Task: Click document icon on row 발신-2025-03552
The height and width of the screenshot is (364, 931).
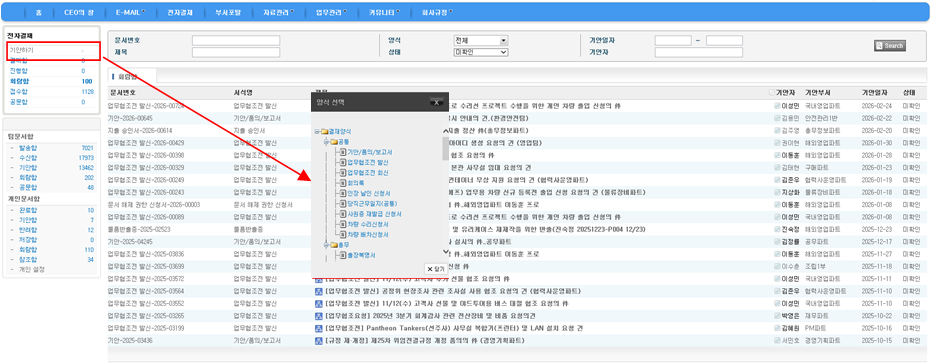Action: tap(318, 303)
